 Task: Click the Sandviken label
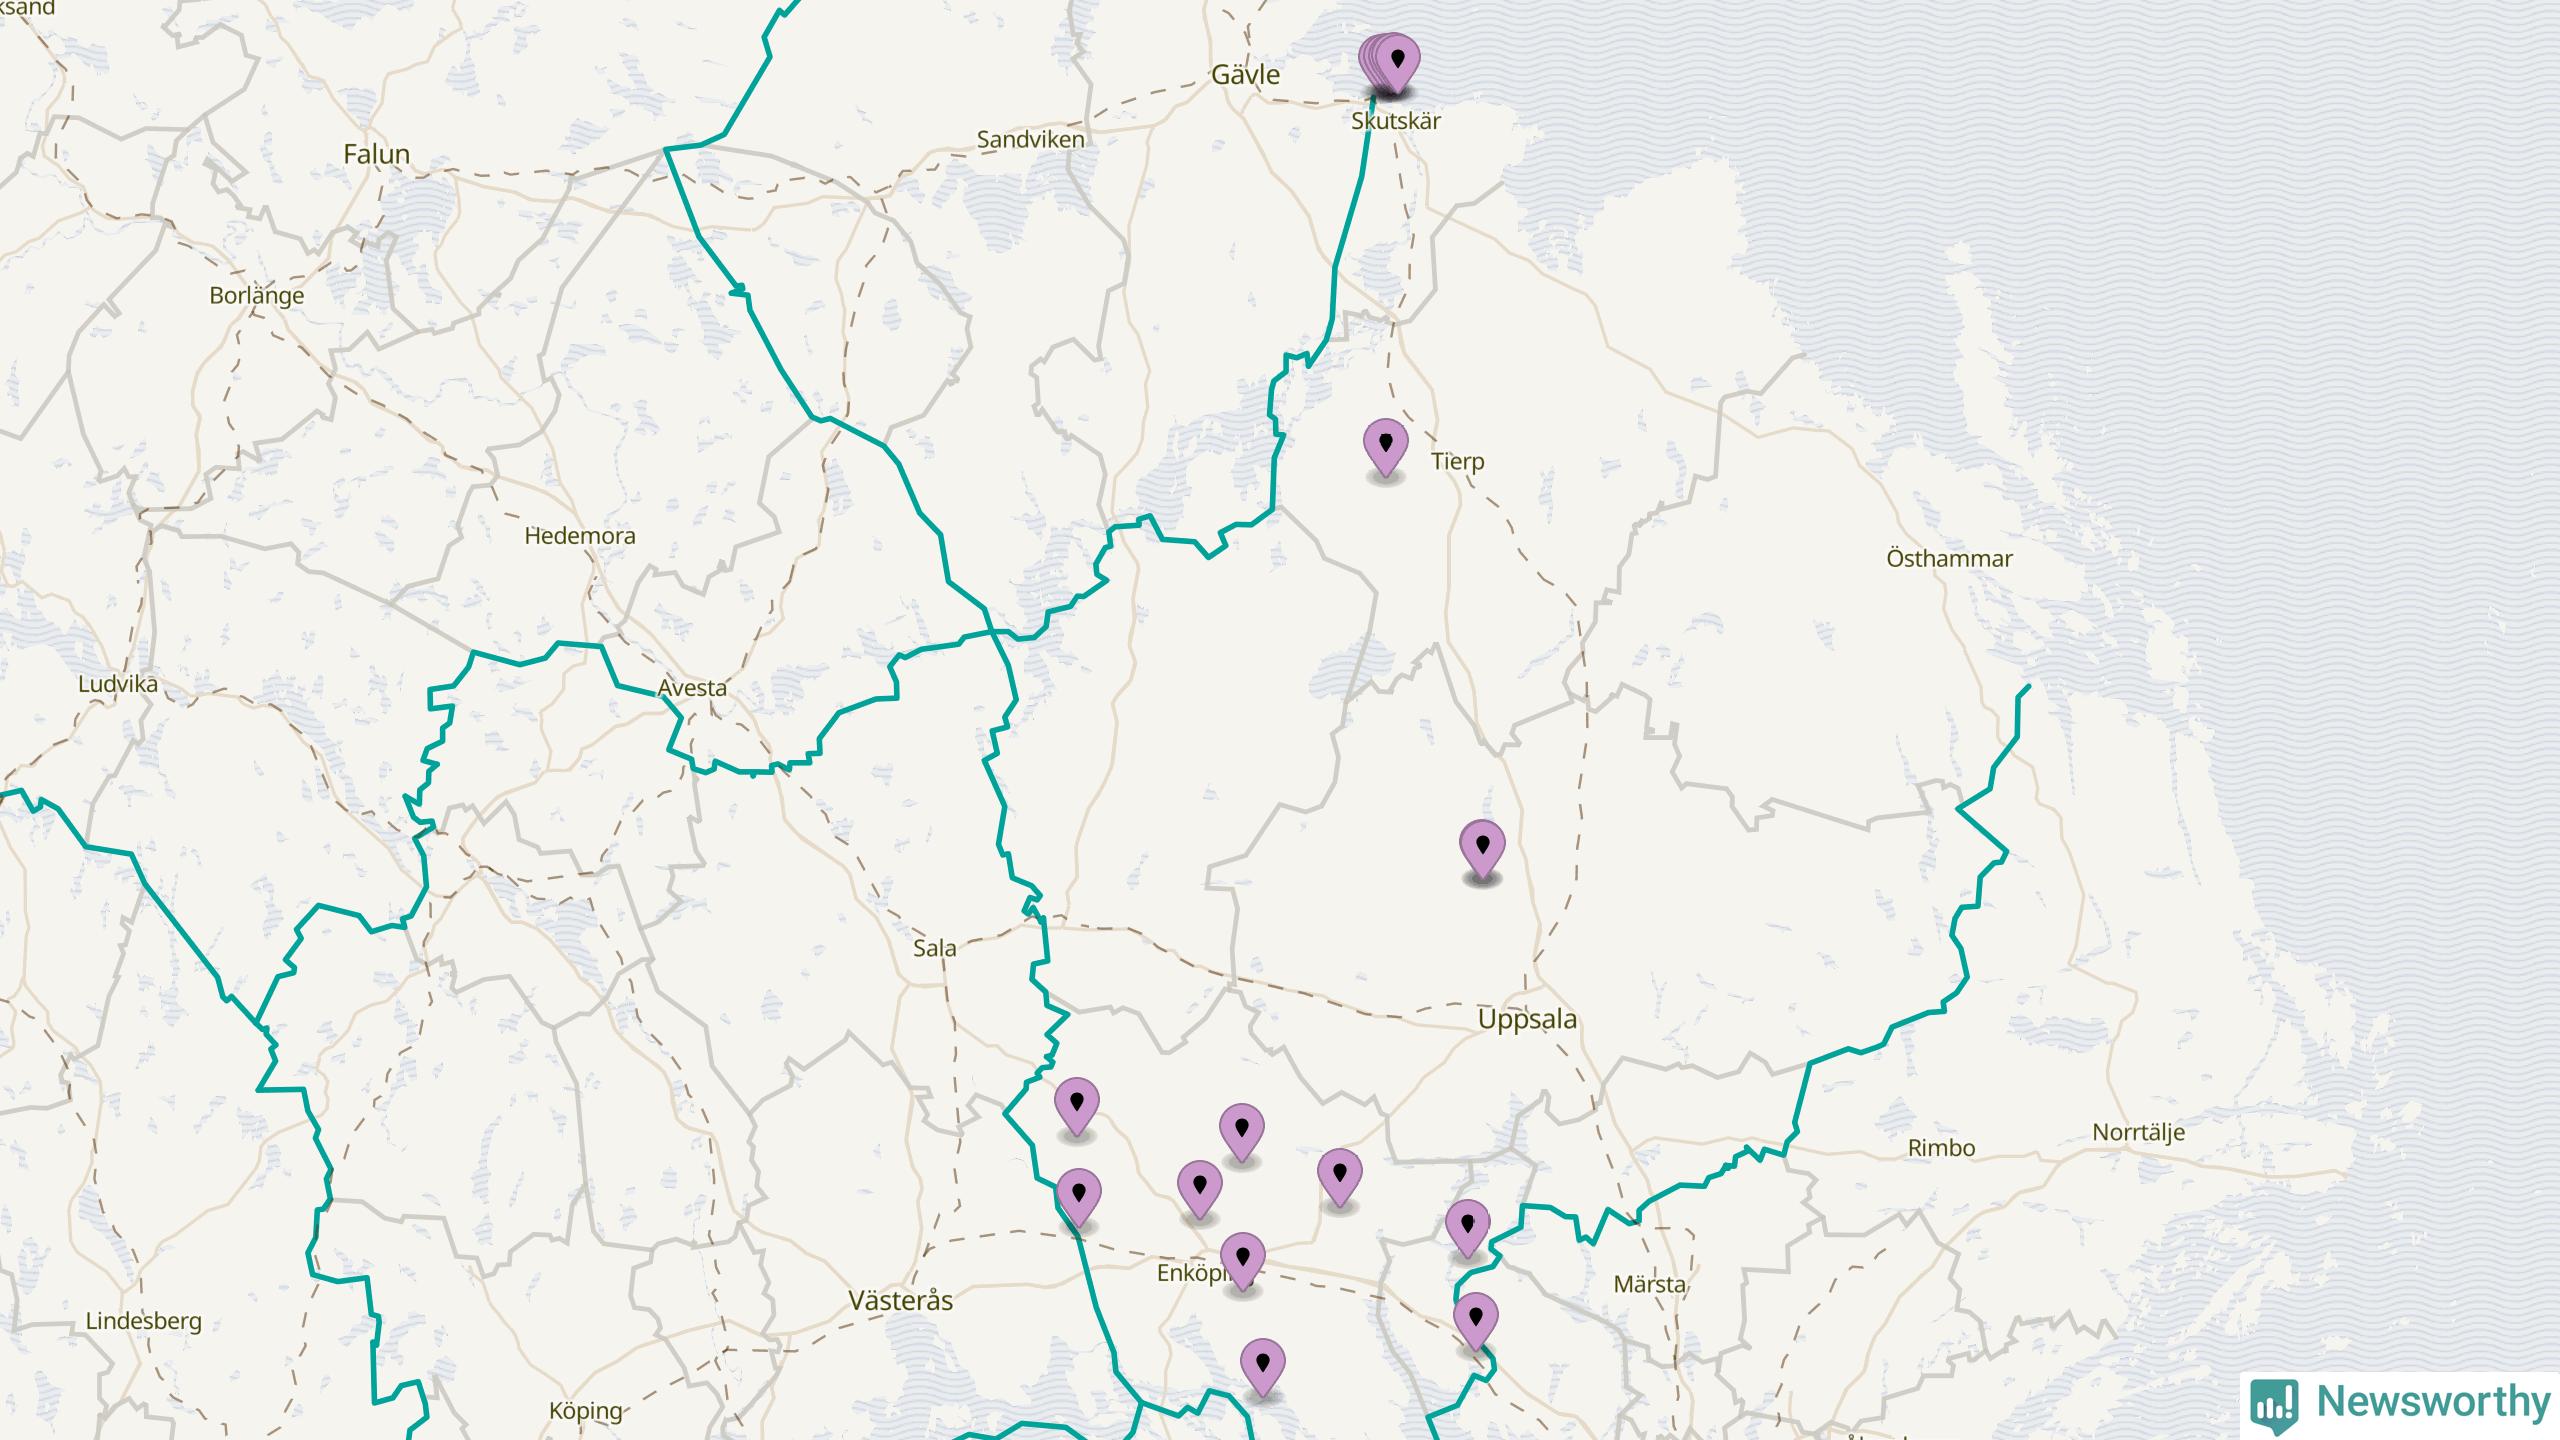(1030, 140)
